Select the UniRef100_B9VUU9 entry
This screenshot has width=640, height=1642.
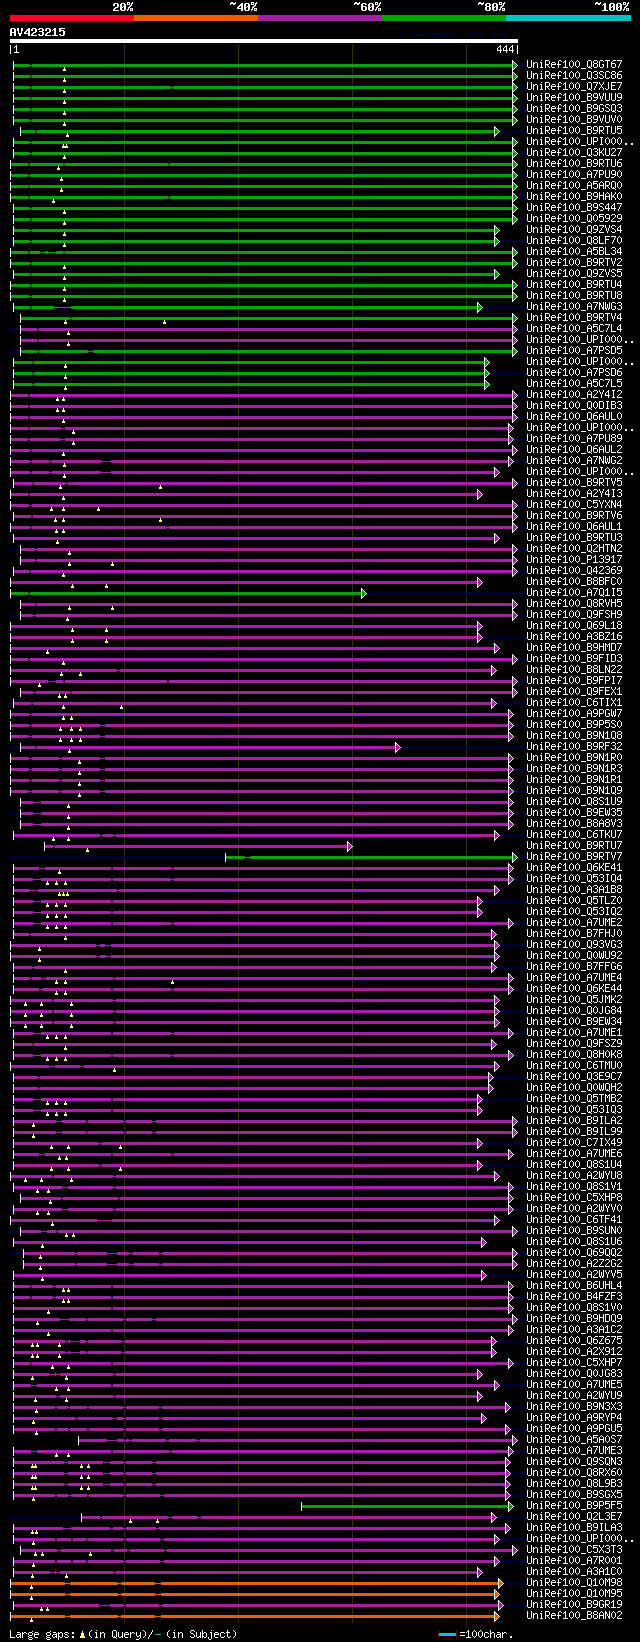pyautogui.click(x=574, y=98)
